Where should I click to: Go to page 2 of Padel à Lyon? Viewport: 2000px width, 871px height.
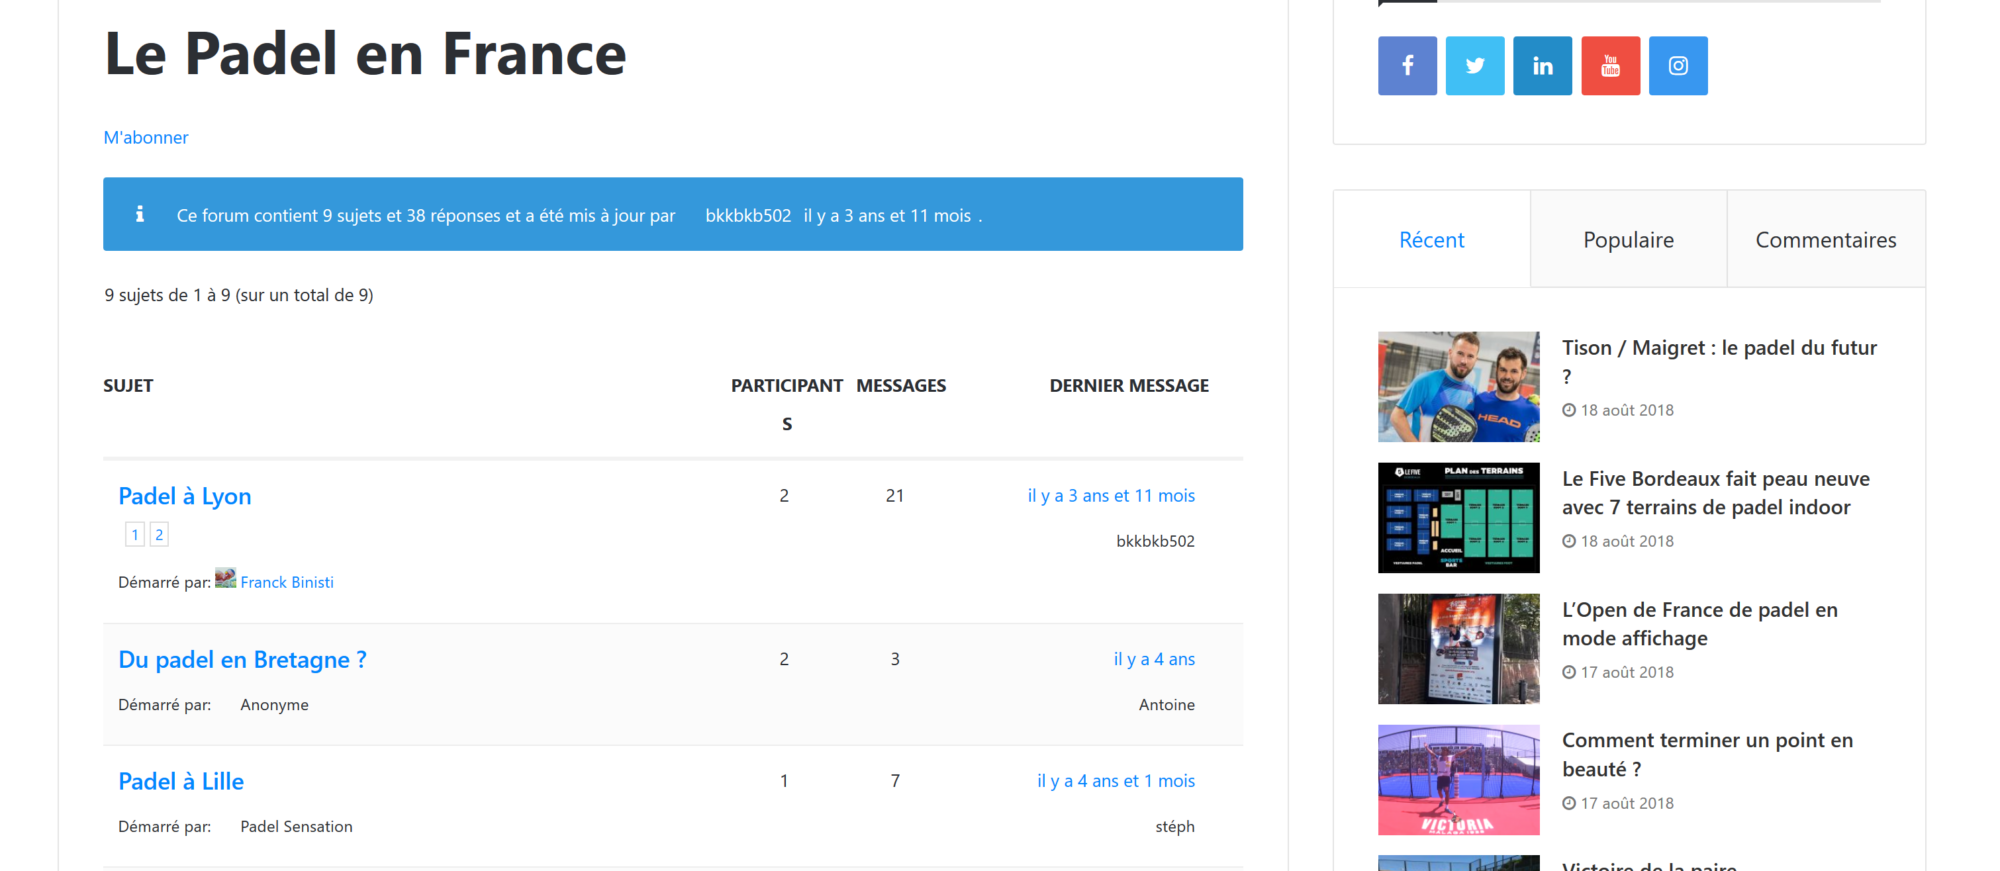point(159,535)
